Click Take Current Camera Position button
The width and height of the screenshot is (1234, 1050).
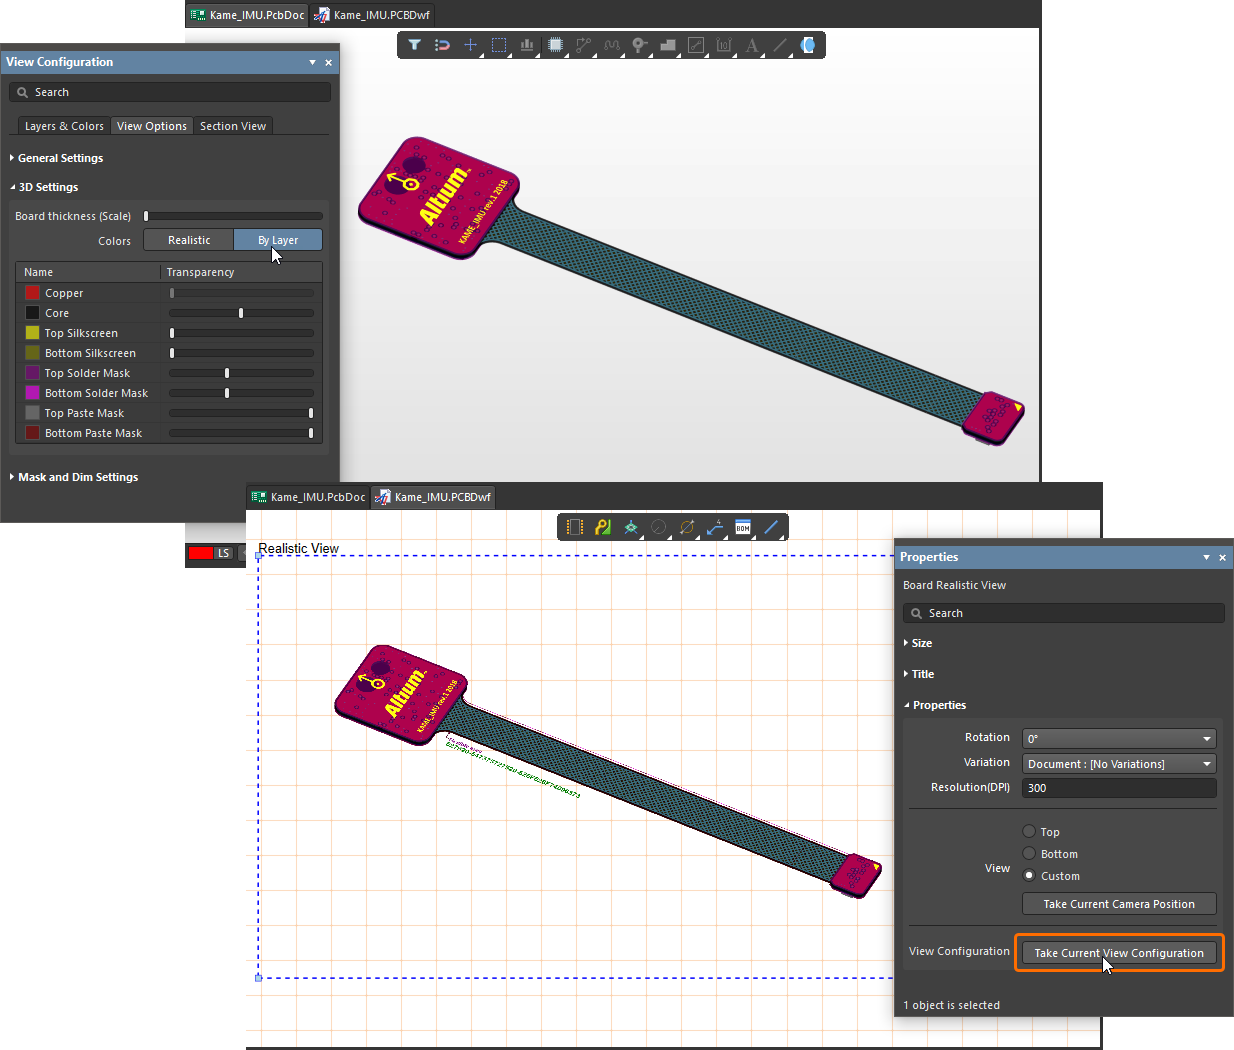point(1119,904)
